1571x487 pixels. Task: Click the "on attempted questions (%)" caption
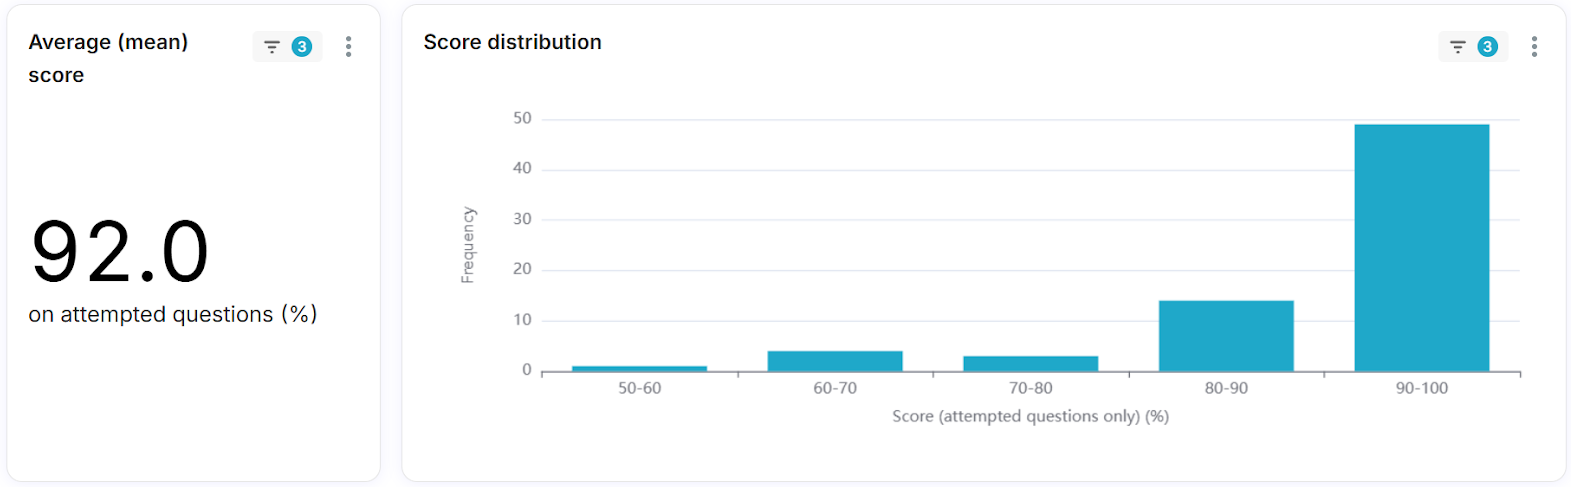pyautogui.click(x=172, y=314)
